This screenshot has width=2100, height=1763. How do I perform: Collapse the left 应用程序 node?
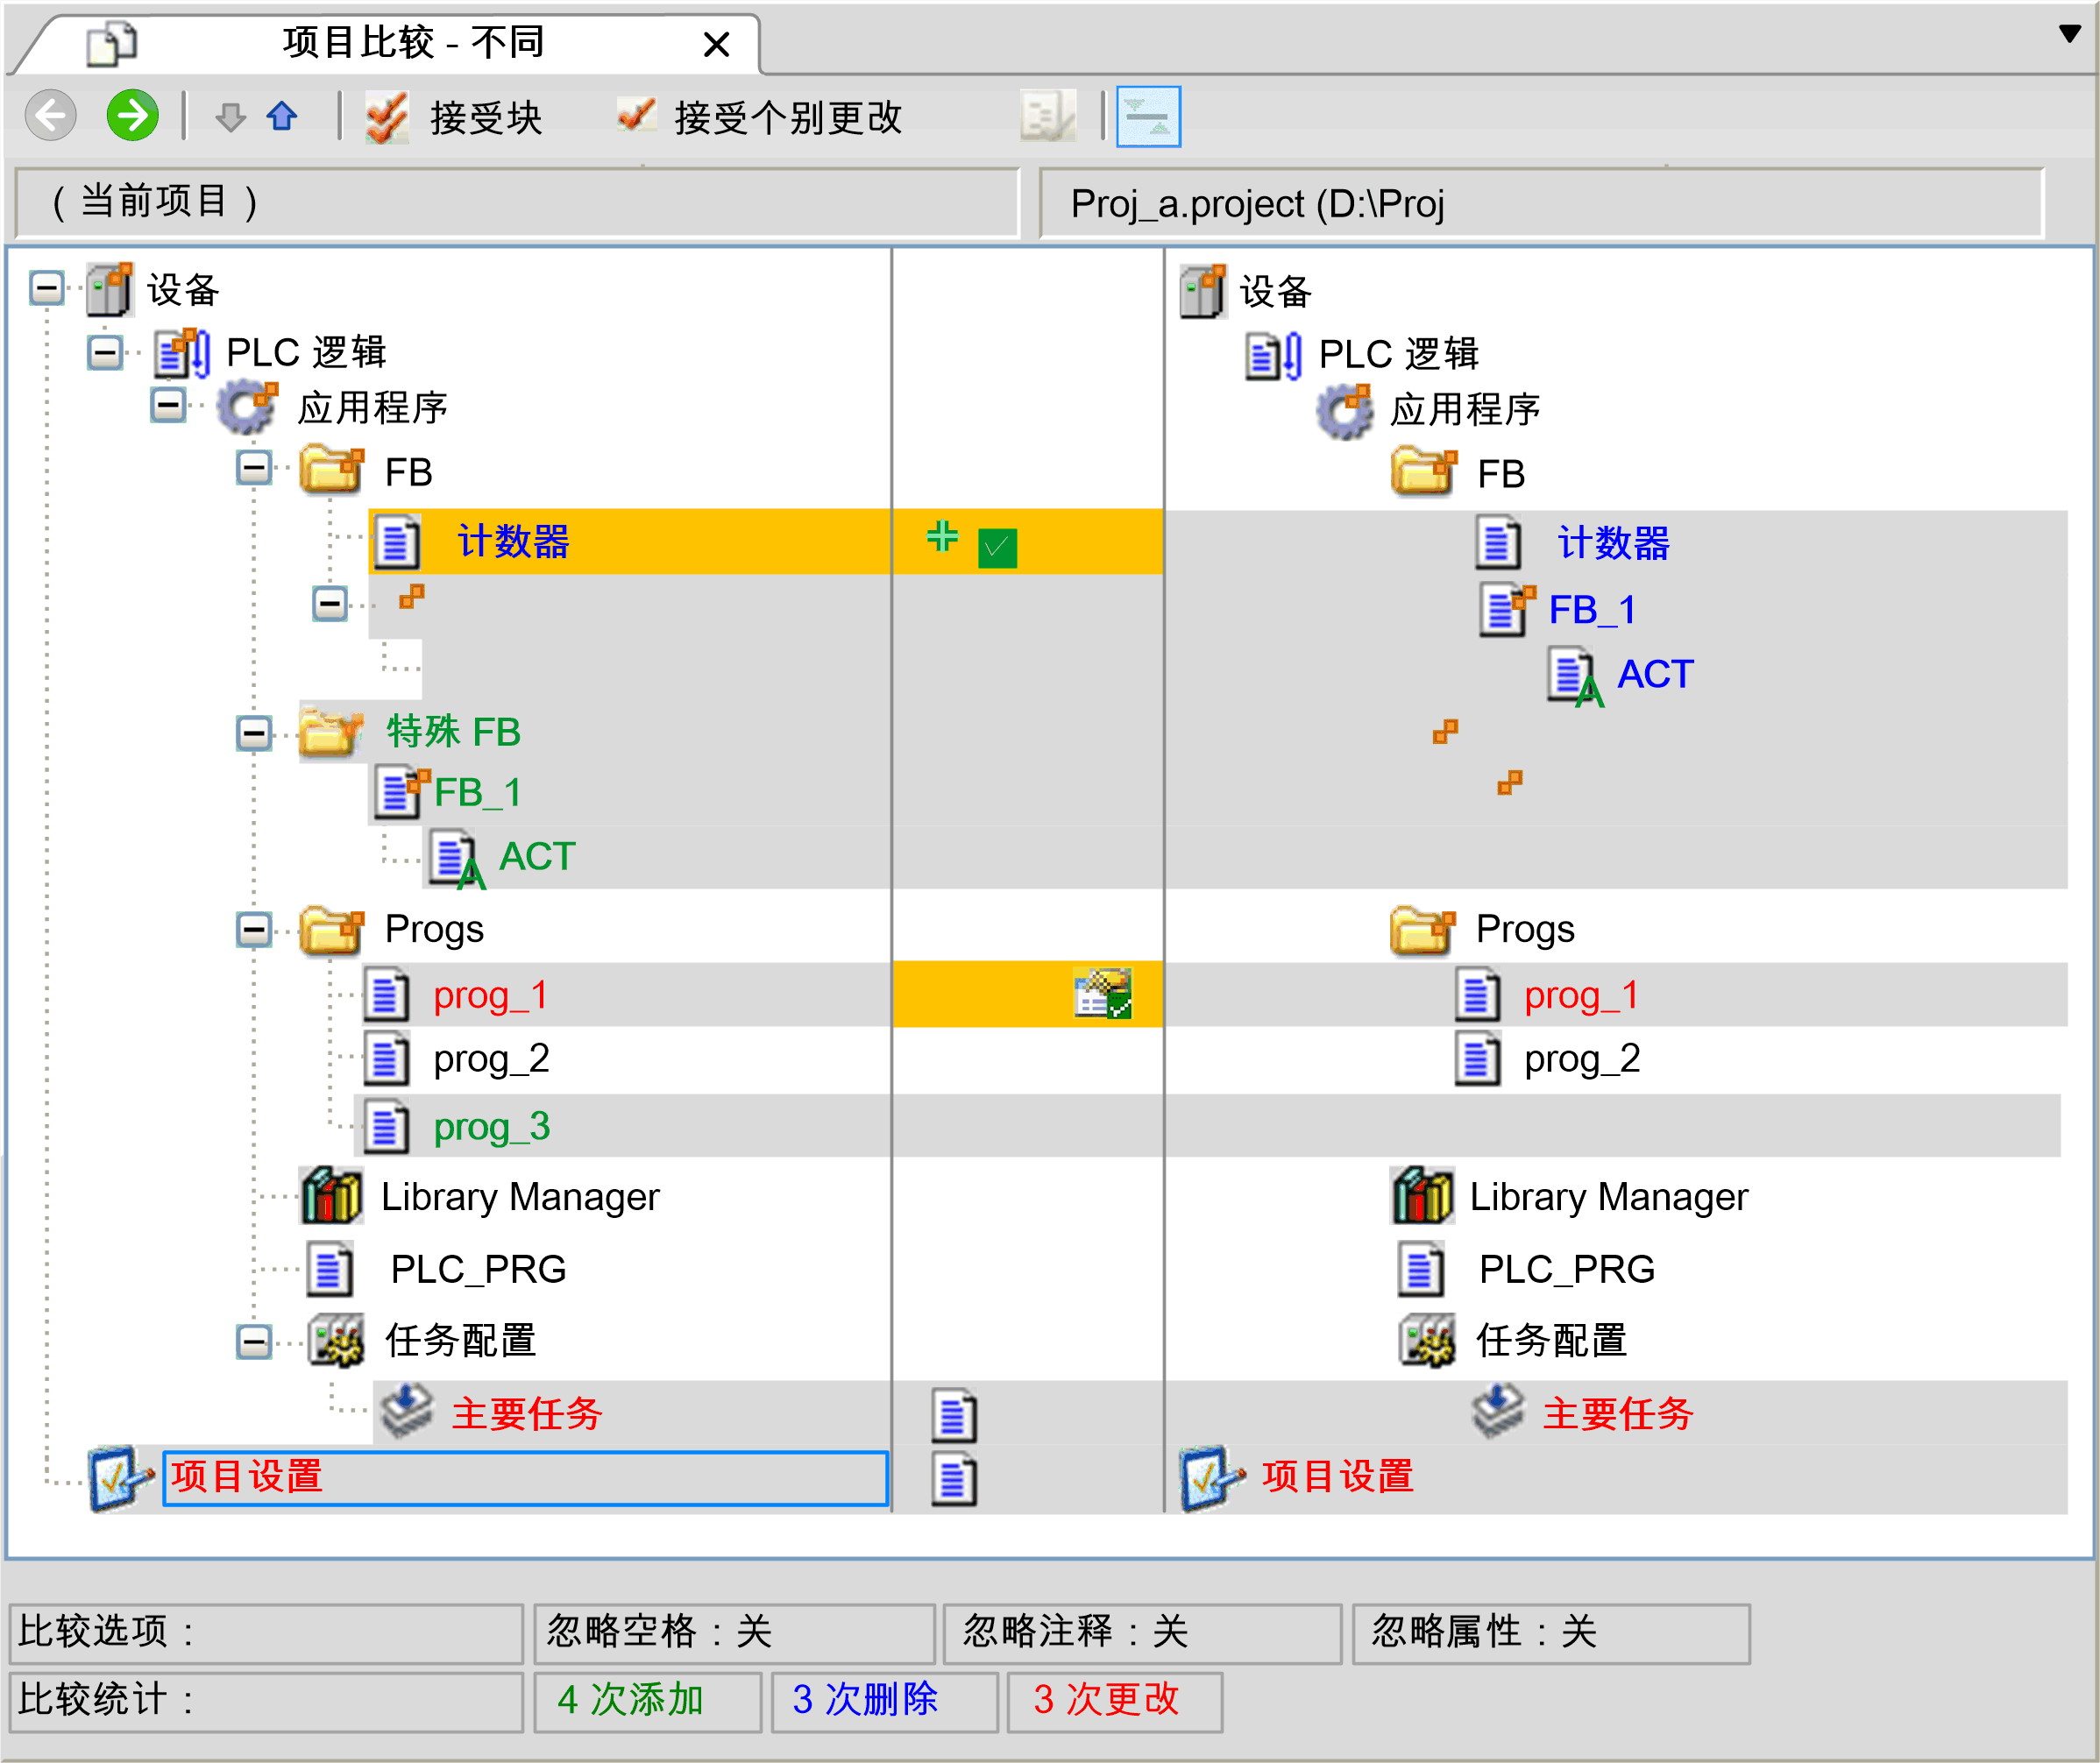pyautogui.click(x=168, y=405)
